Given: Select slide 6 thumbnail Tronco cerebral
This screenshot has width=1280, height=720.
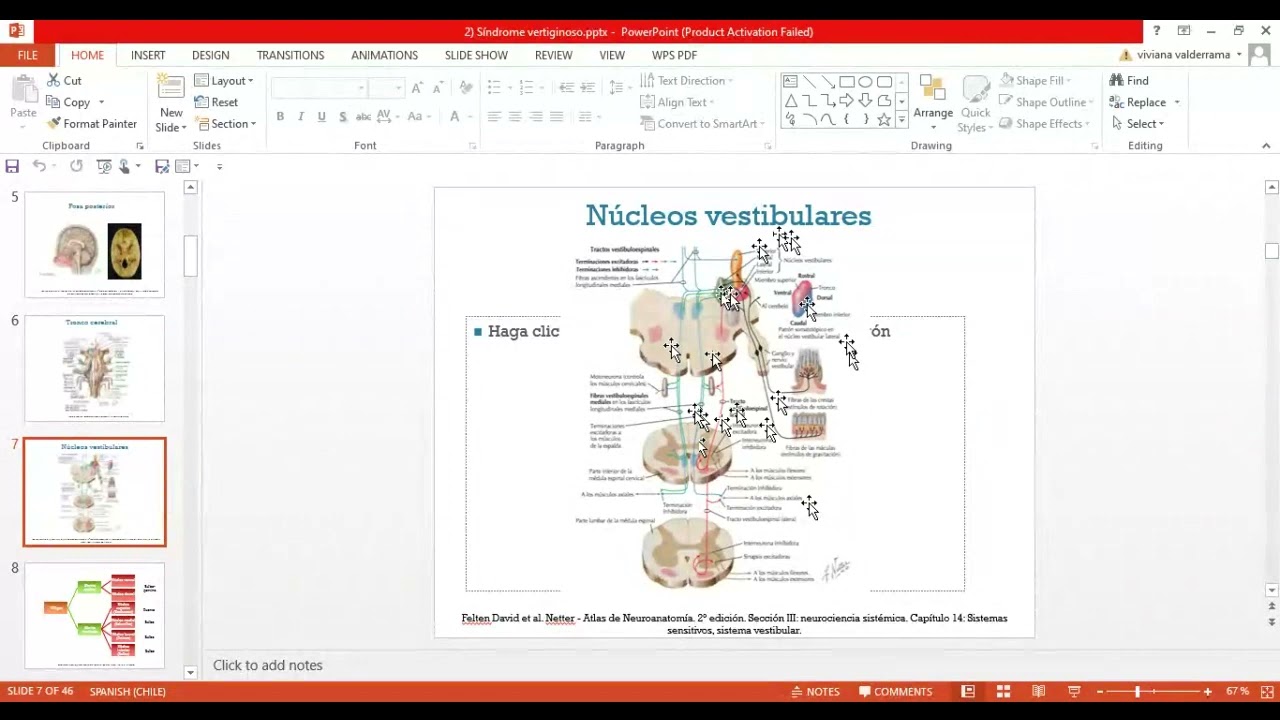Looking at the screenshot, I should coord(94,368).
